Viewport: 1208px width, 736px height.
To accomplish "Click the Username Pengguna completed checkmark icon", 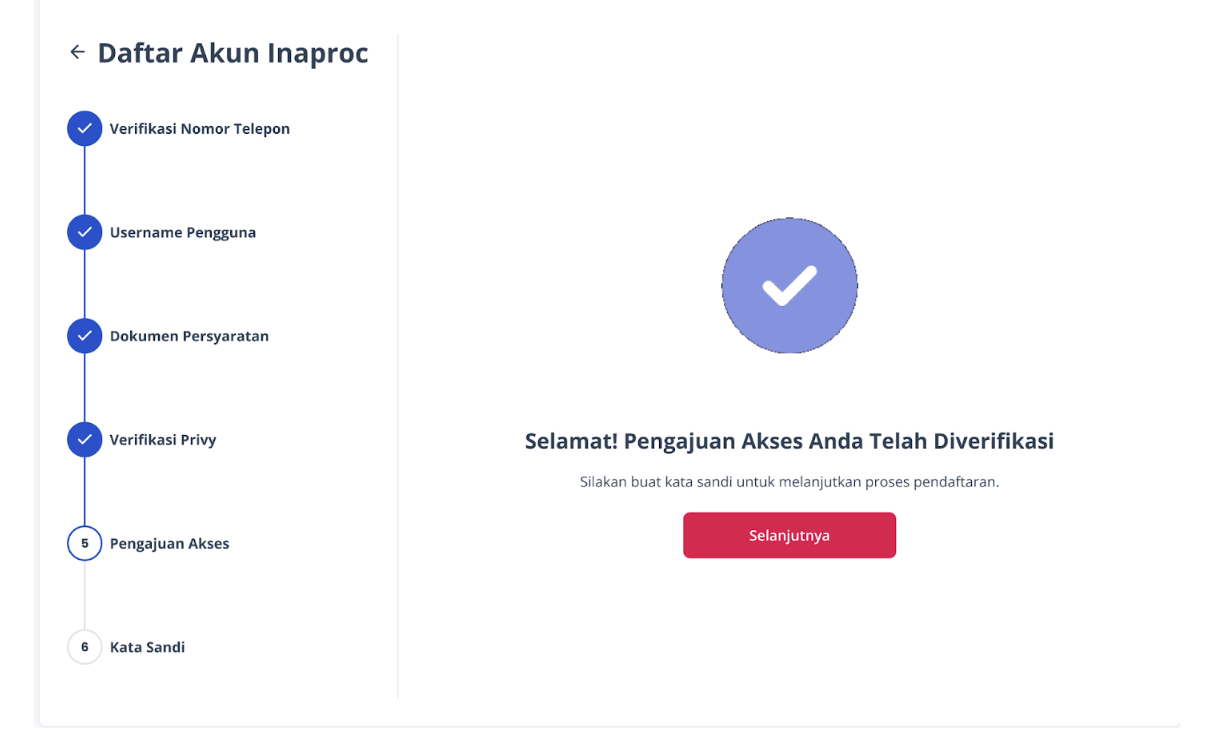I will tap(84, 232).
